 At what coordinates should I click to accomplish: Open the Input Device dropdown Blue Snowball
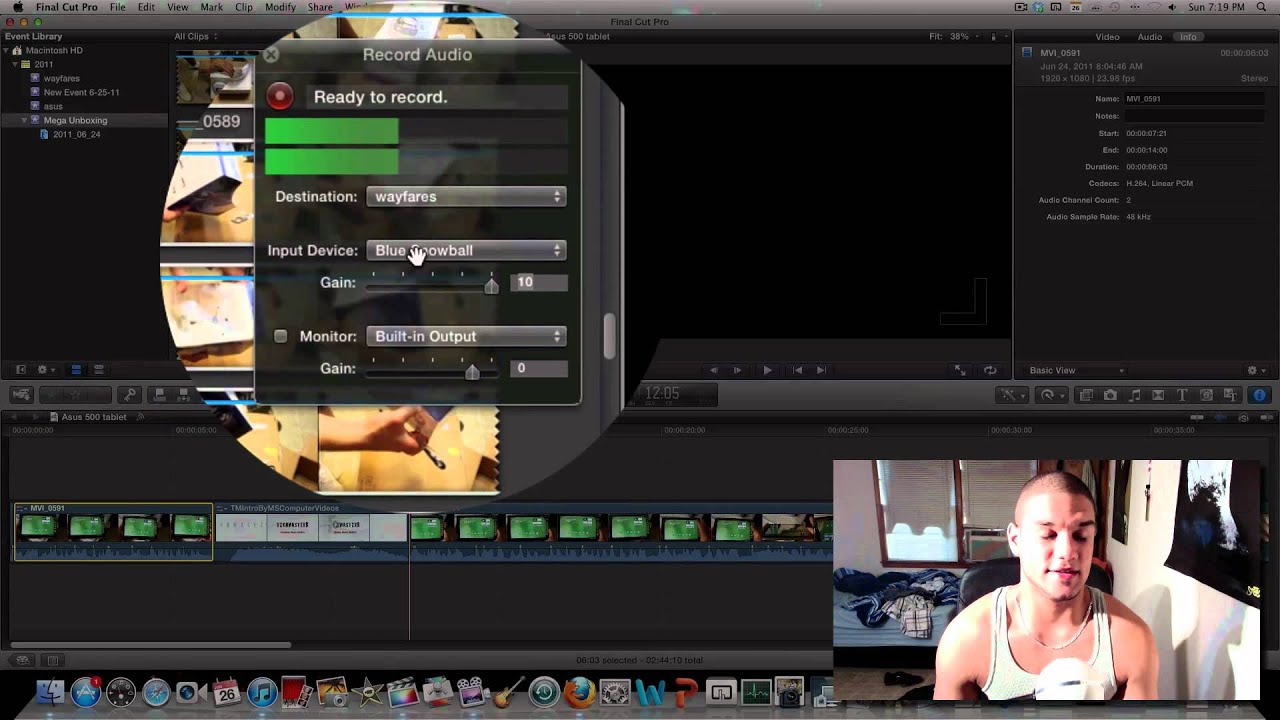[x=466, y=251]
